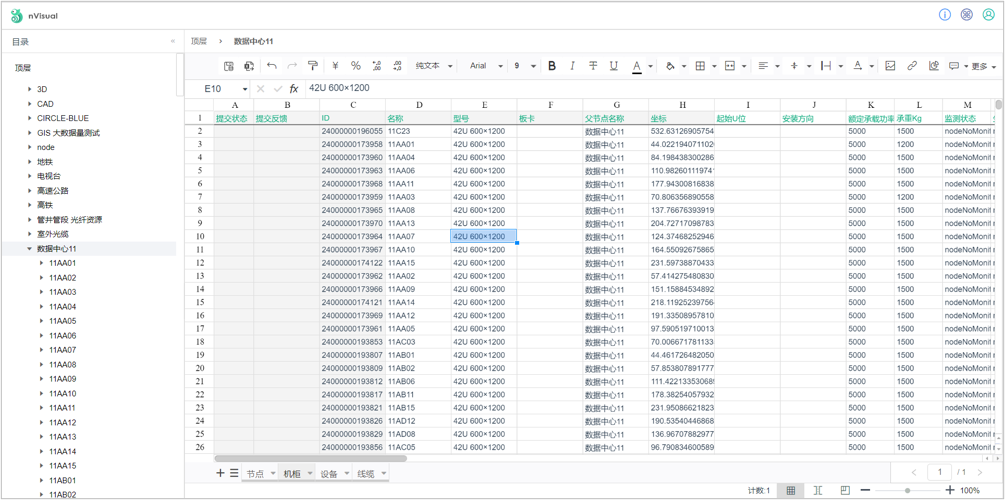This screenshot has width=1005, height=500.
Task: Click the zoom slider handle
Action: pyautogui.click(x=908, y=490)
